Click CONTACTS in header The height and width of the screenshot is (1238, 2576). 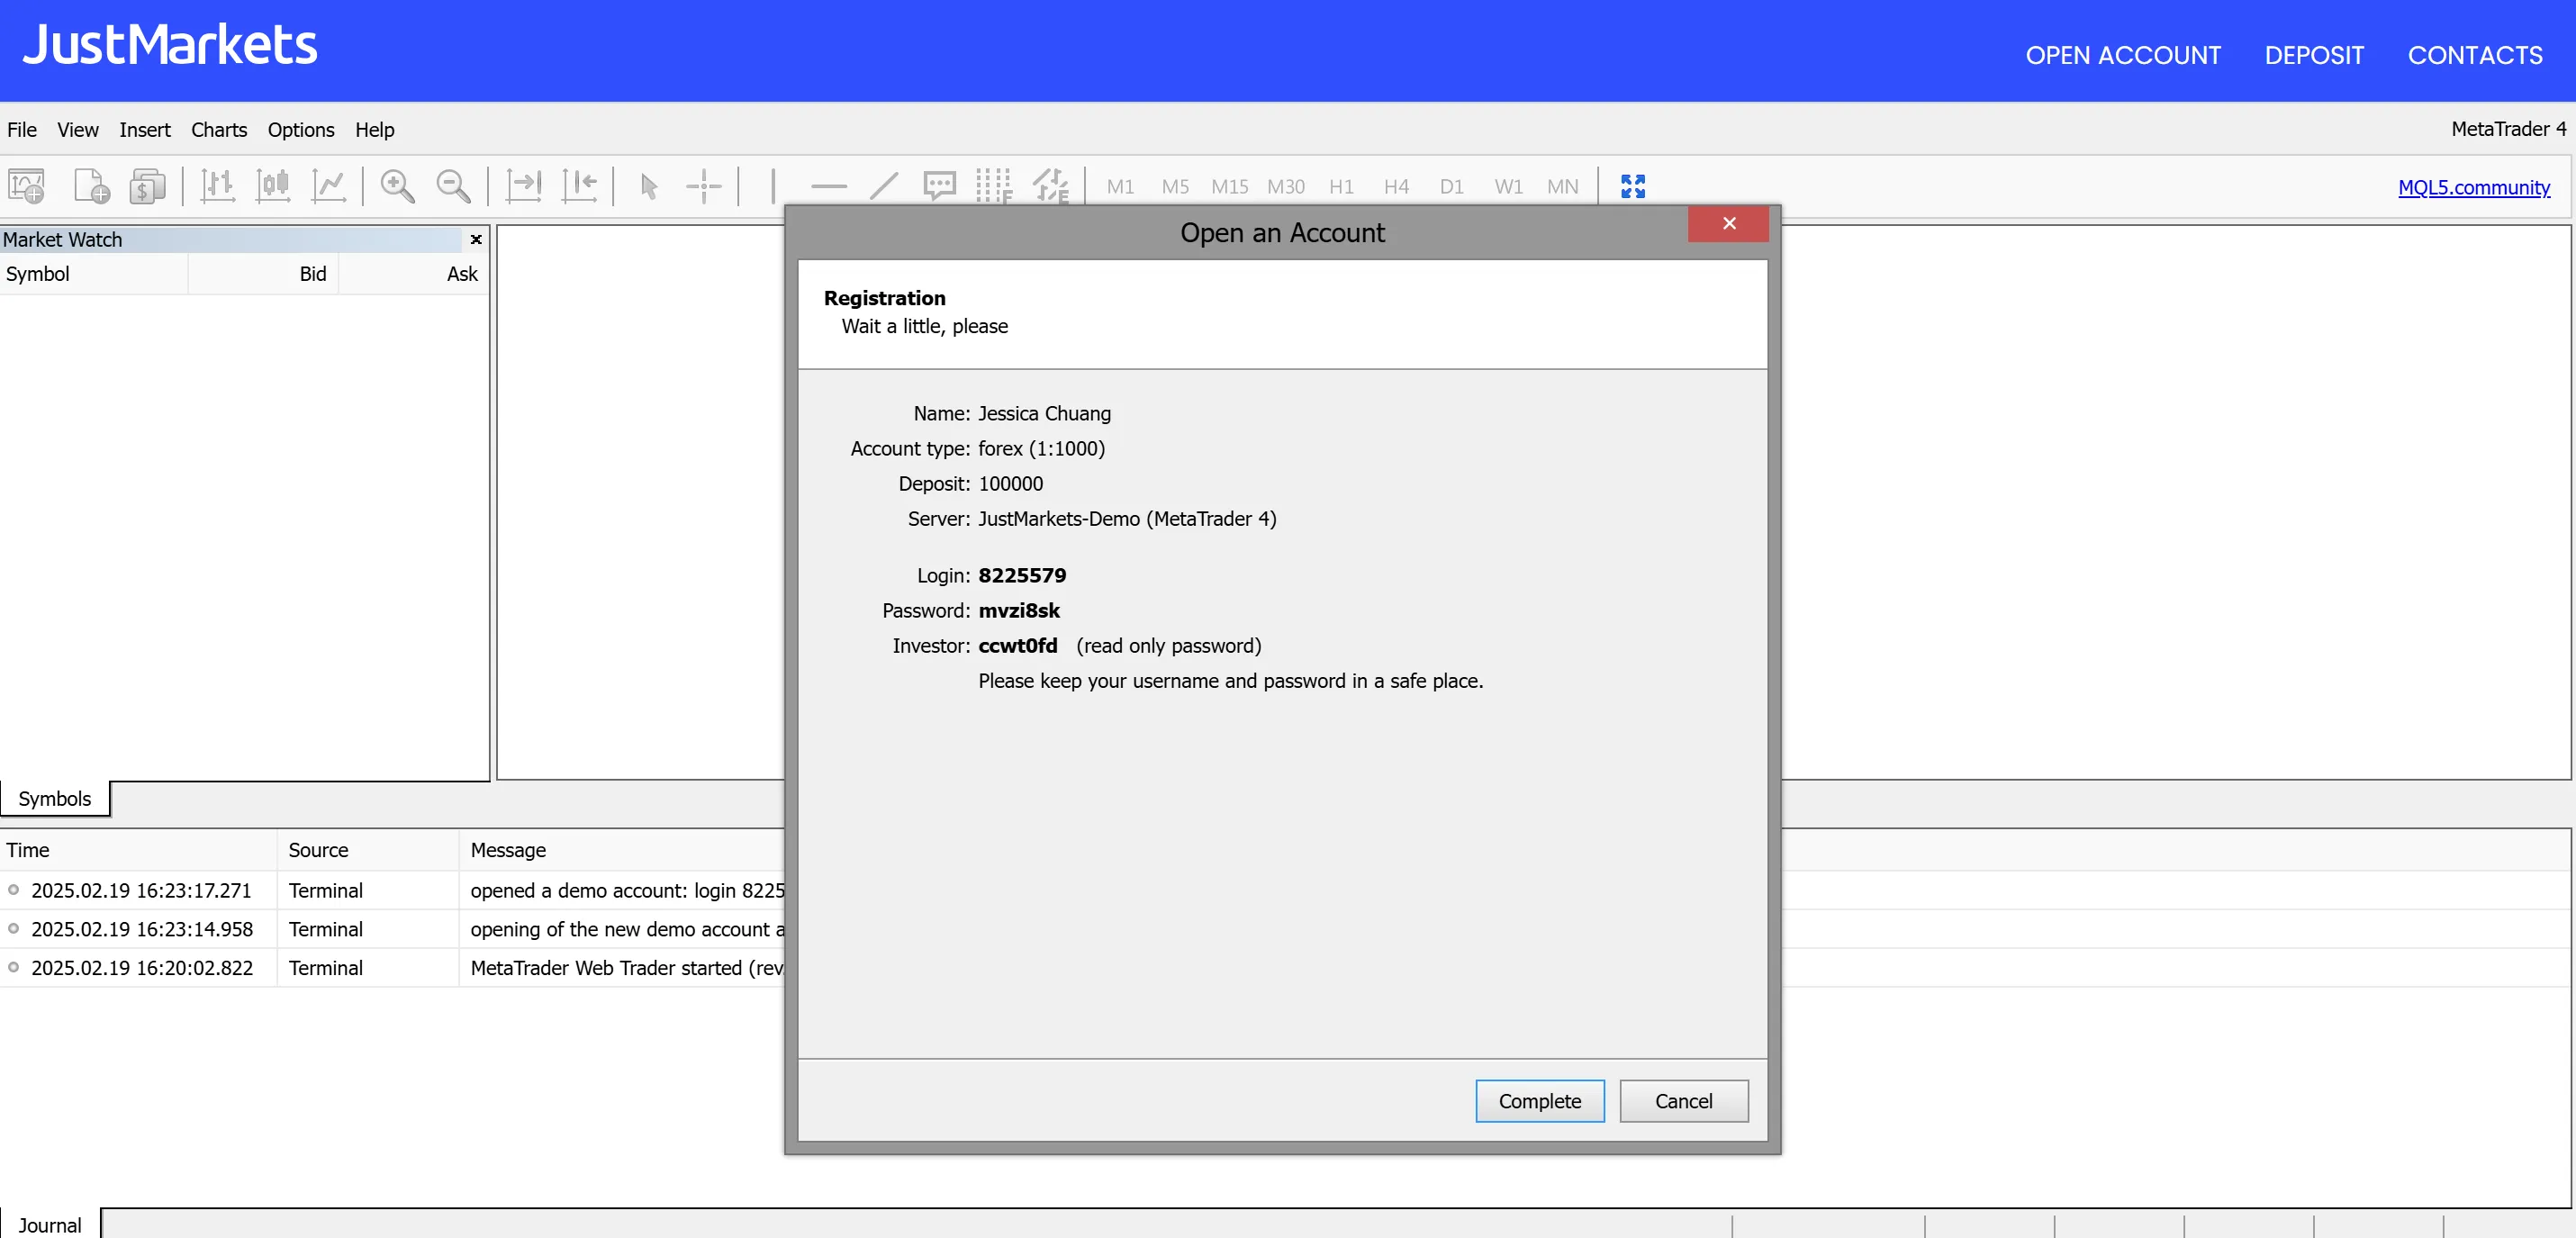(x=2474, y=55)
